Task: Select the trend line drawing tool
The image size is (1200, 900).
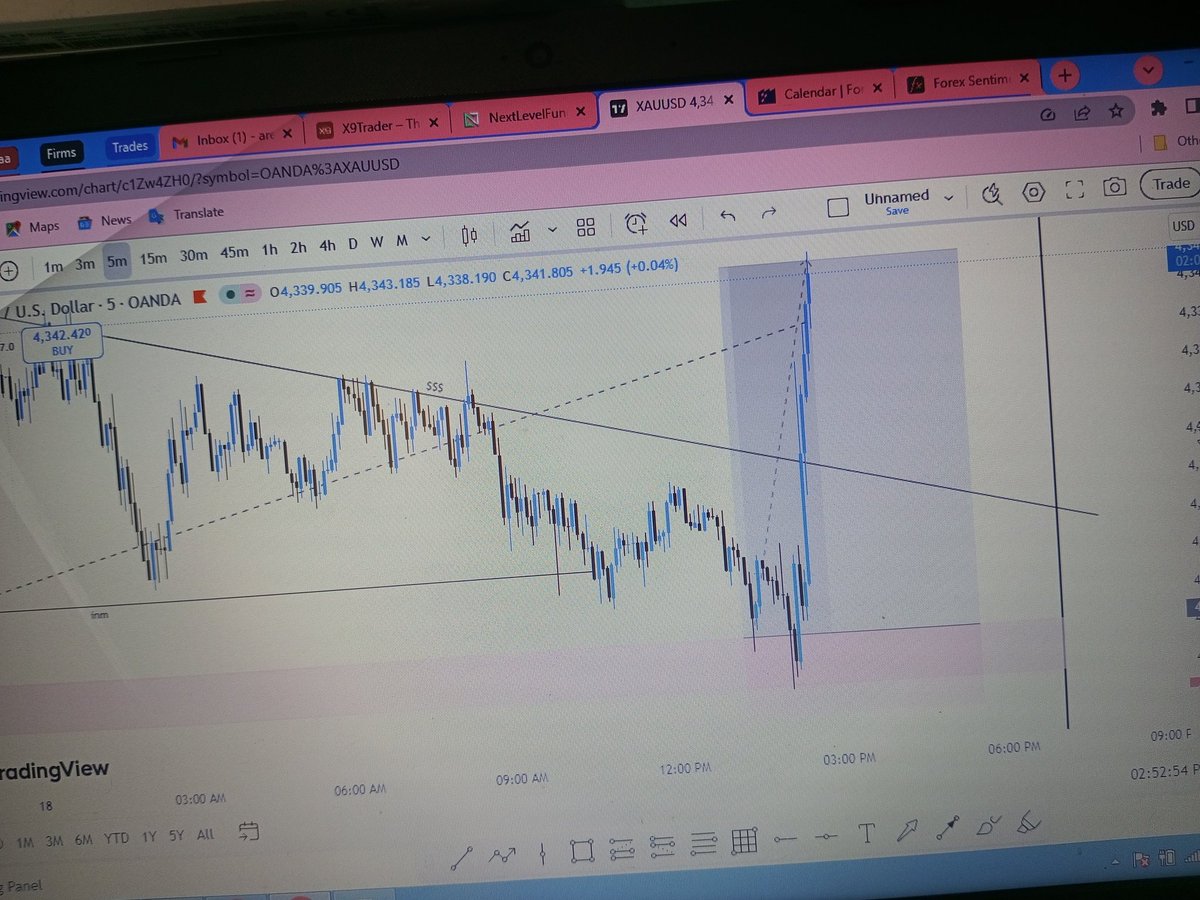Action: pos(462,857)
